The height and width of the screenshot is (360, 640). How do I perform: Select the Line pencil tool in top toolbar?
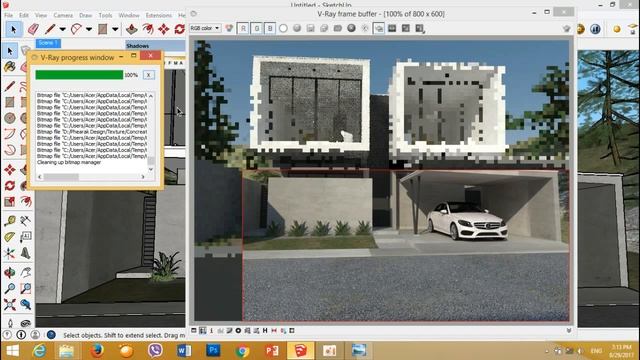pos(50,29)
